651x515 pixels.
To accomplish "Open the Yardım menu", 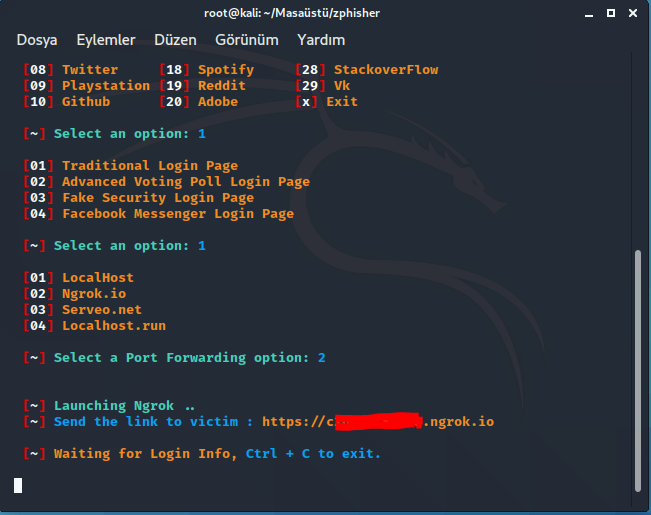I will click(321, 40).
